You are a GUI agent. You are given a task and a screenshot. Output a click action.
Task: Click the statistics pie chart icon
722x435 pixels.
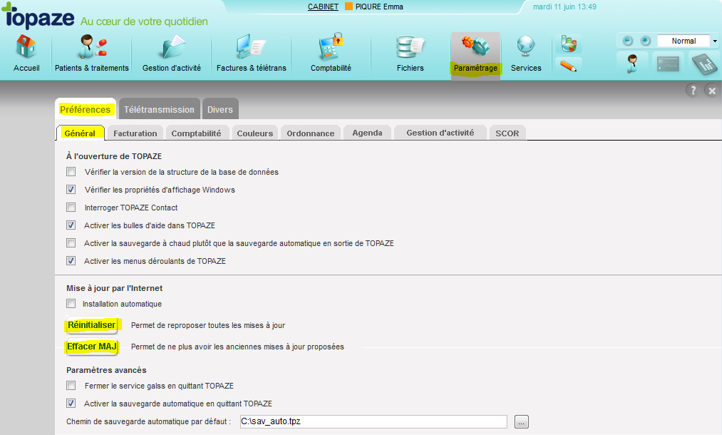(x=569, y=44)
